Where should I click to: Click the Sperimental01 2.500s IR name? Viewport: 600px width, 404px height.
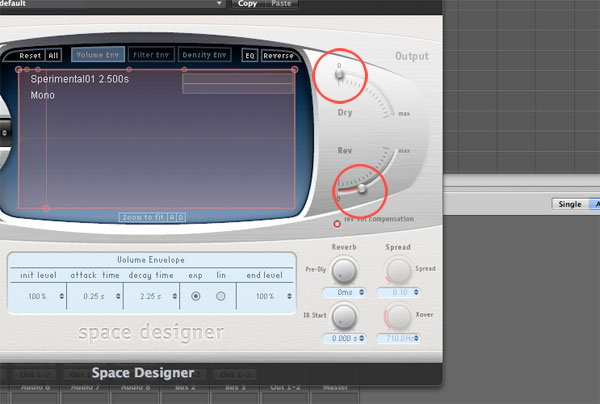(80, 79)
